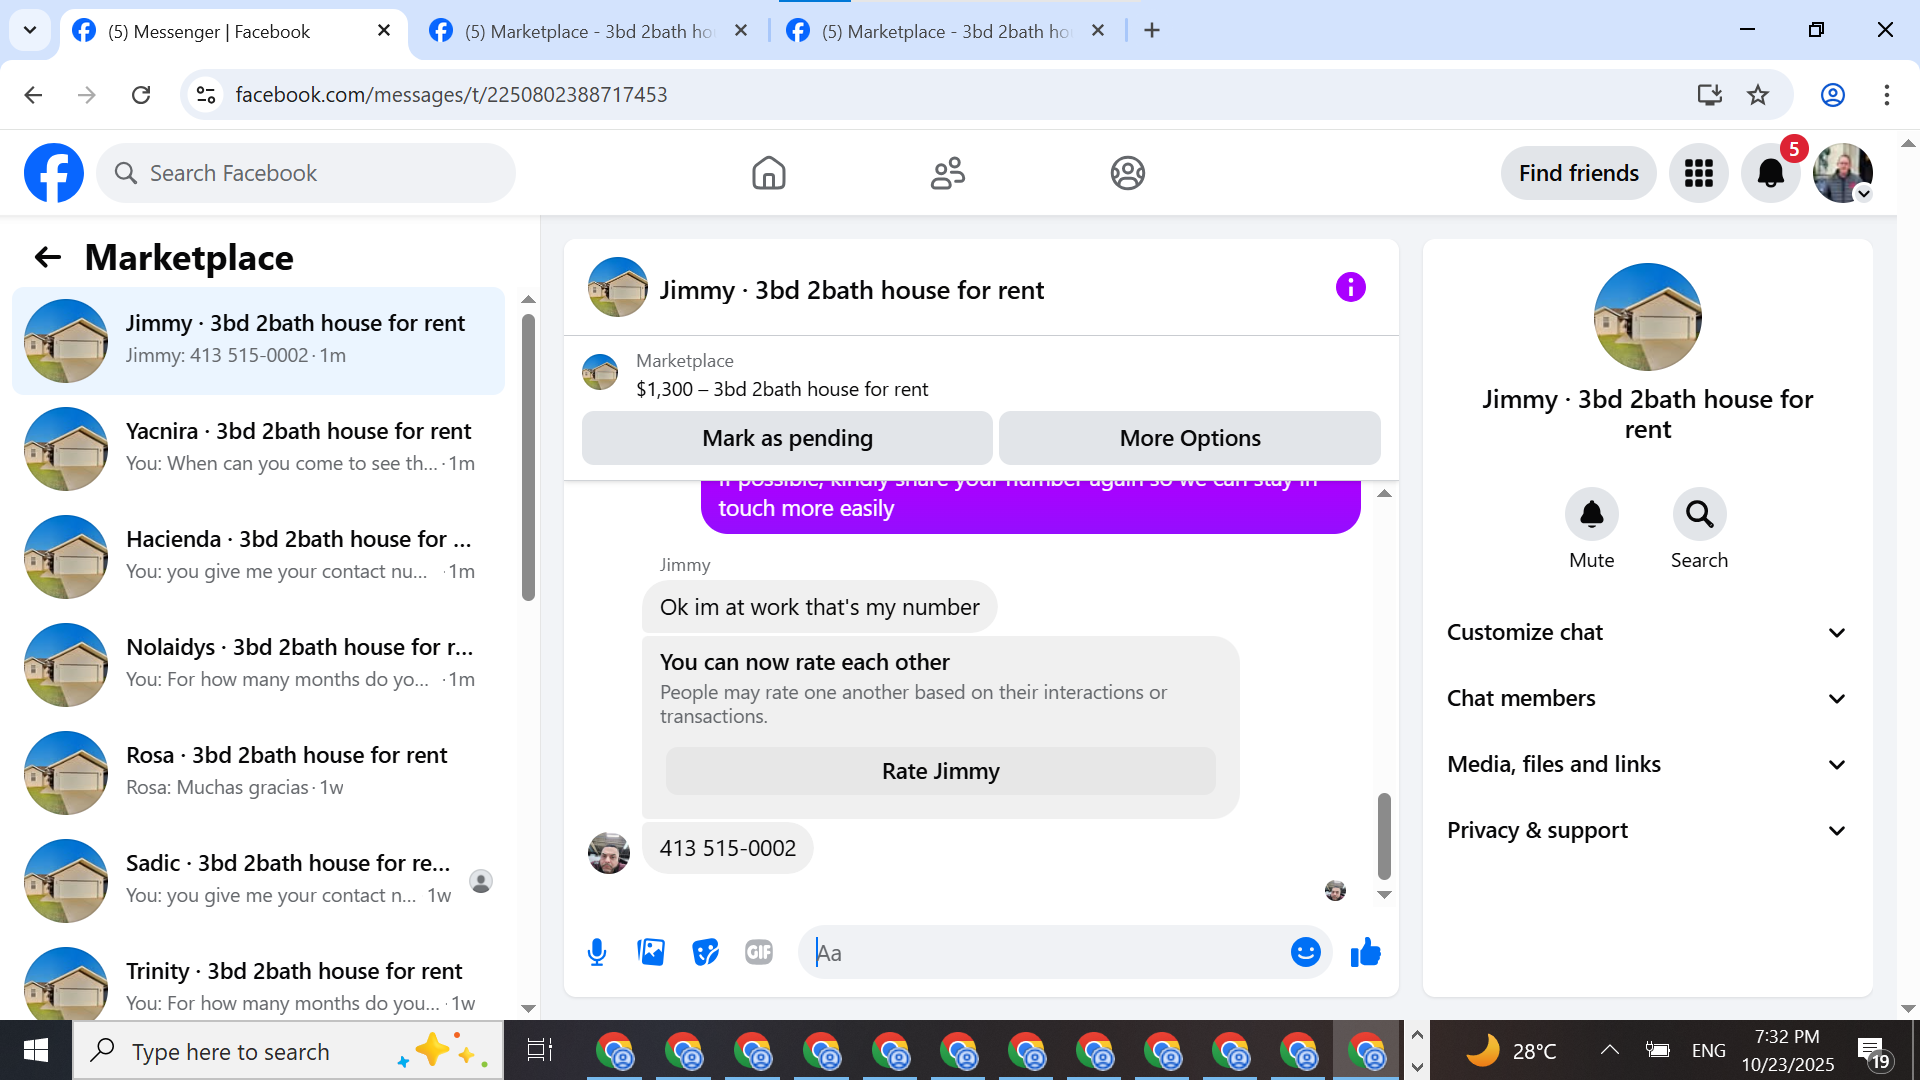Open Facebook notifications bell

point(1770,173)
